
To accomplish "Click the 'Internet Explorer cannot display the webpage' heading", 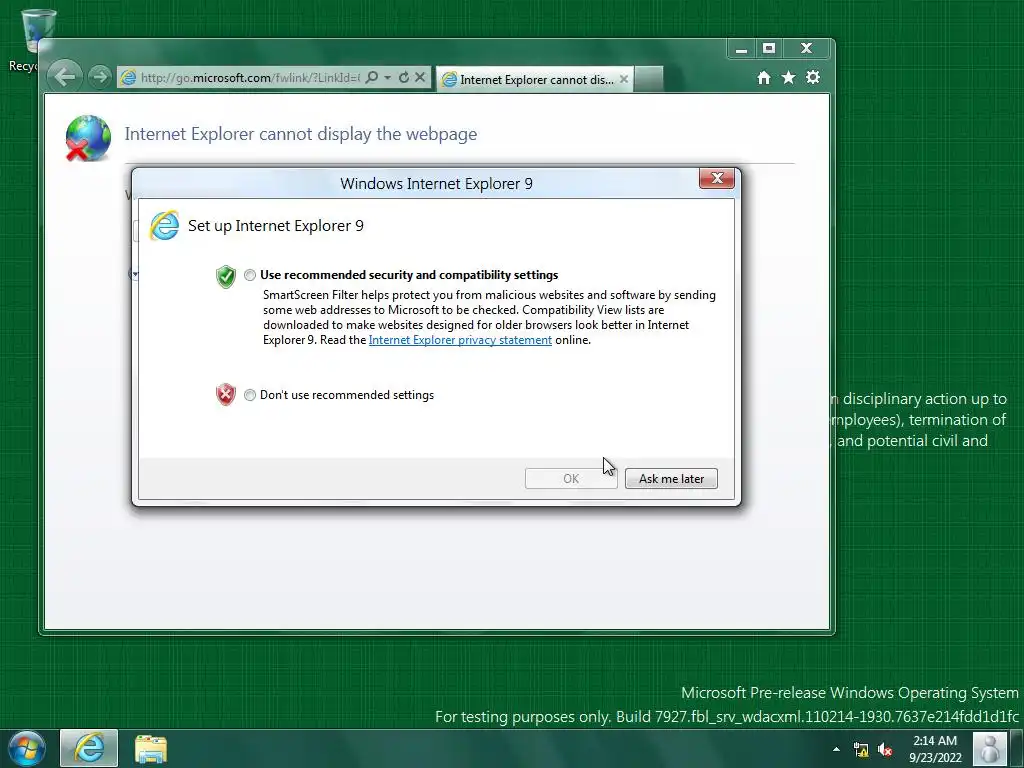I will coord(300,134).
